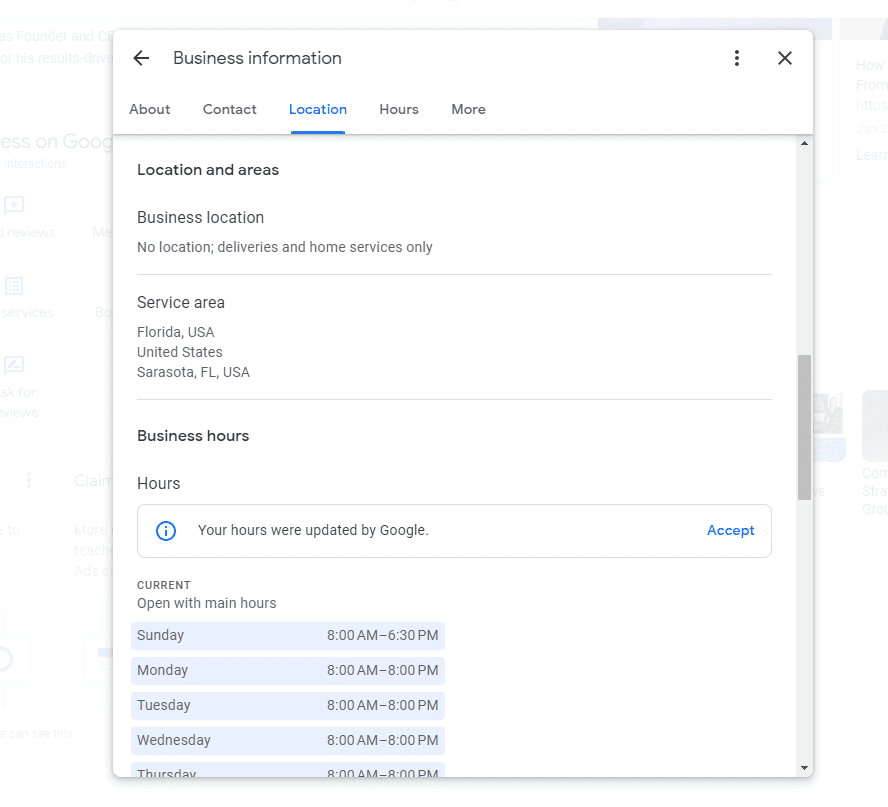Select the read reviews icon in left sidebar
Viewport: 888px width, 807px height.
click(13, 205)
